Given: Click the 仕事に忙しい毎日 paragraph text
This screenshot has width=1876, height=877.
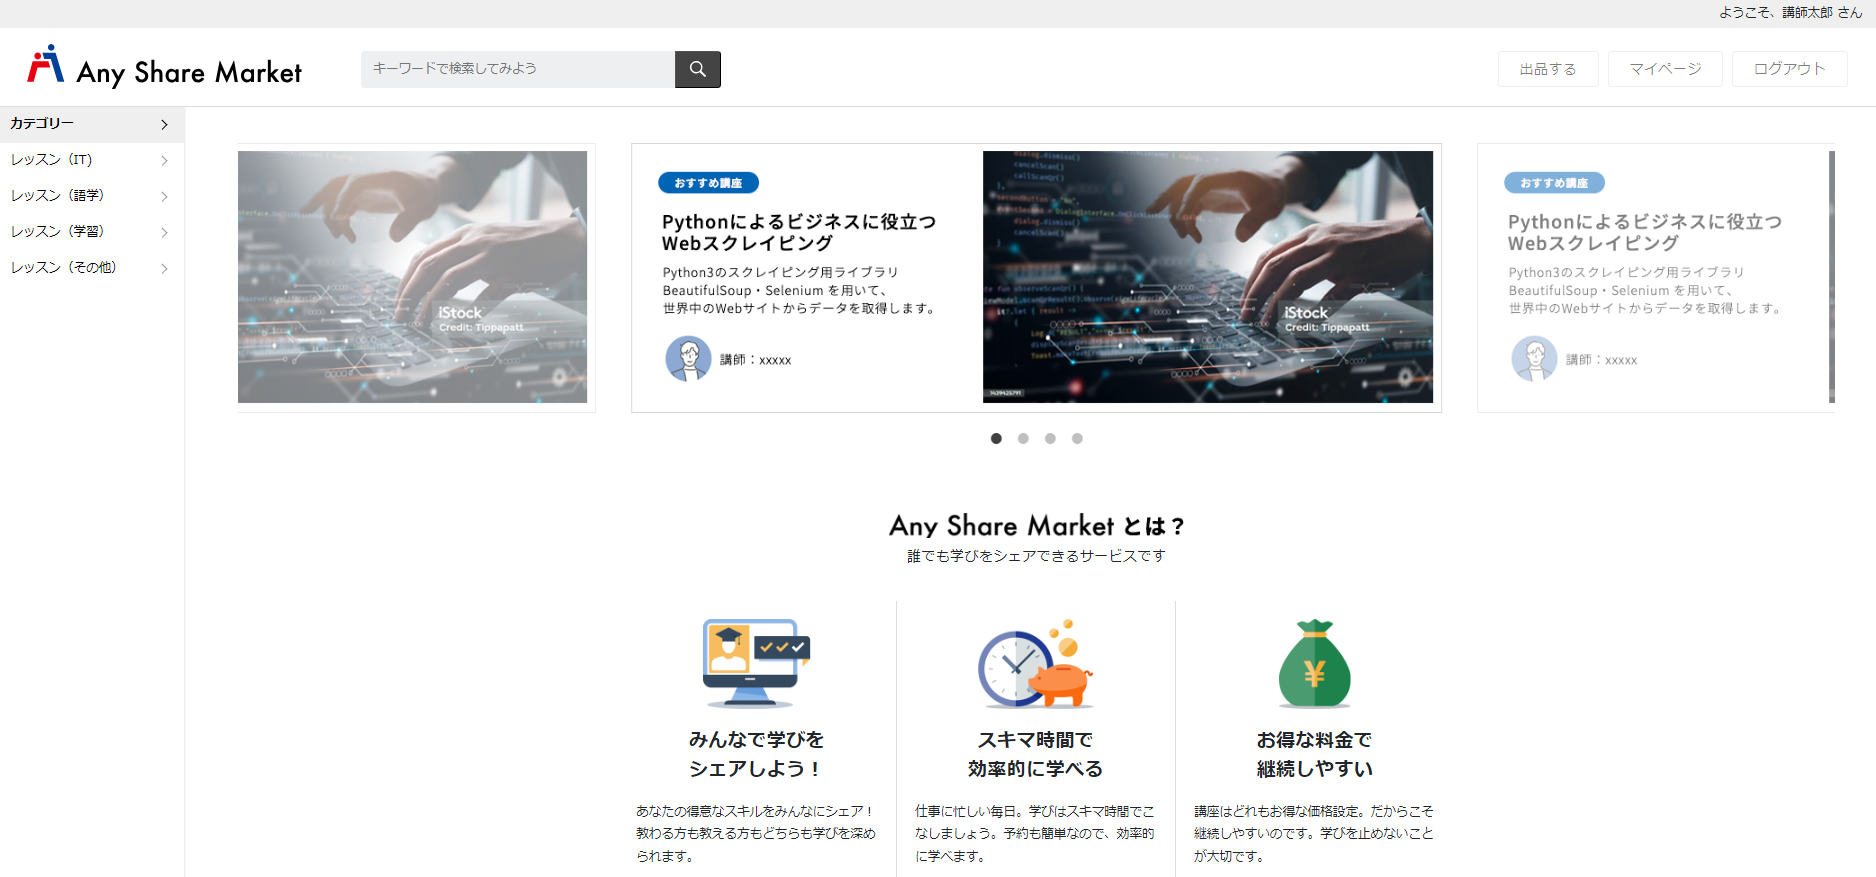Looking at the screenshot, I should 1036,833.
